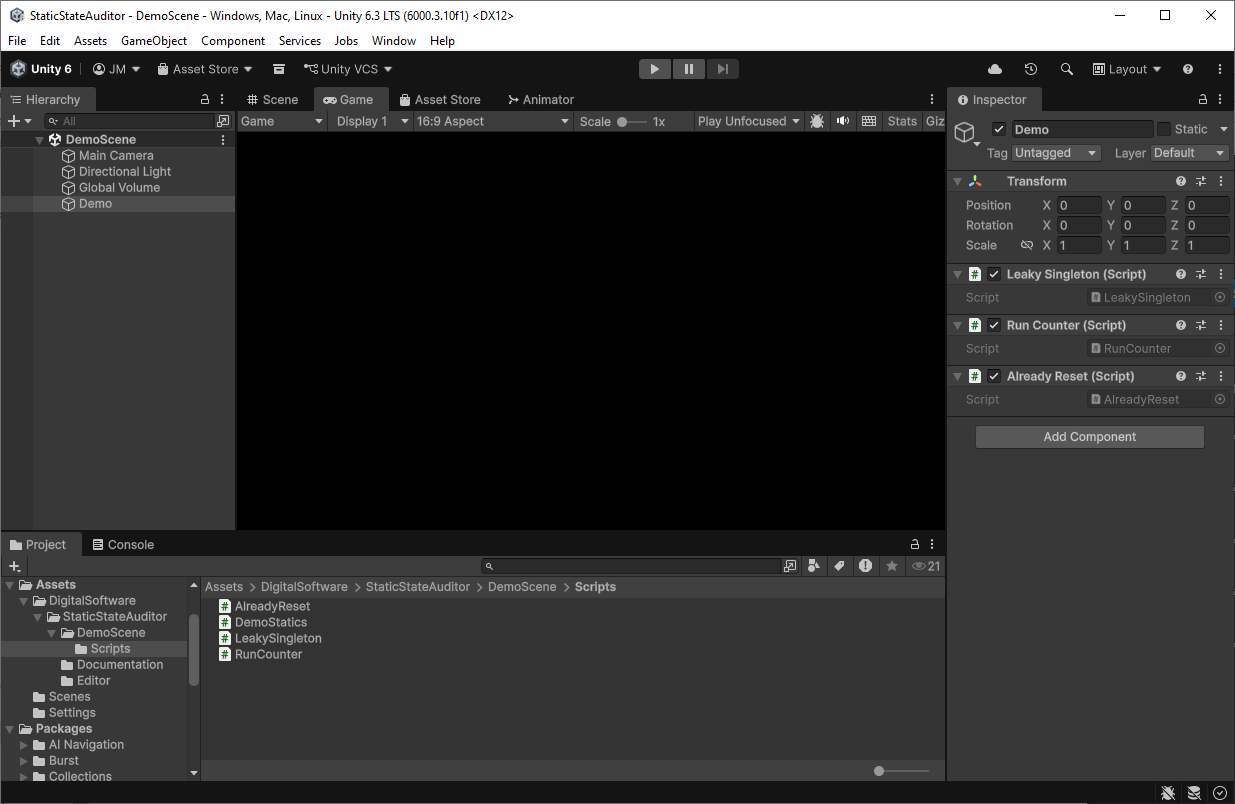The image size is (1235, 804).
Task: Open Inspector panel more options menu
Action: [x=1220, y=100]
